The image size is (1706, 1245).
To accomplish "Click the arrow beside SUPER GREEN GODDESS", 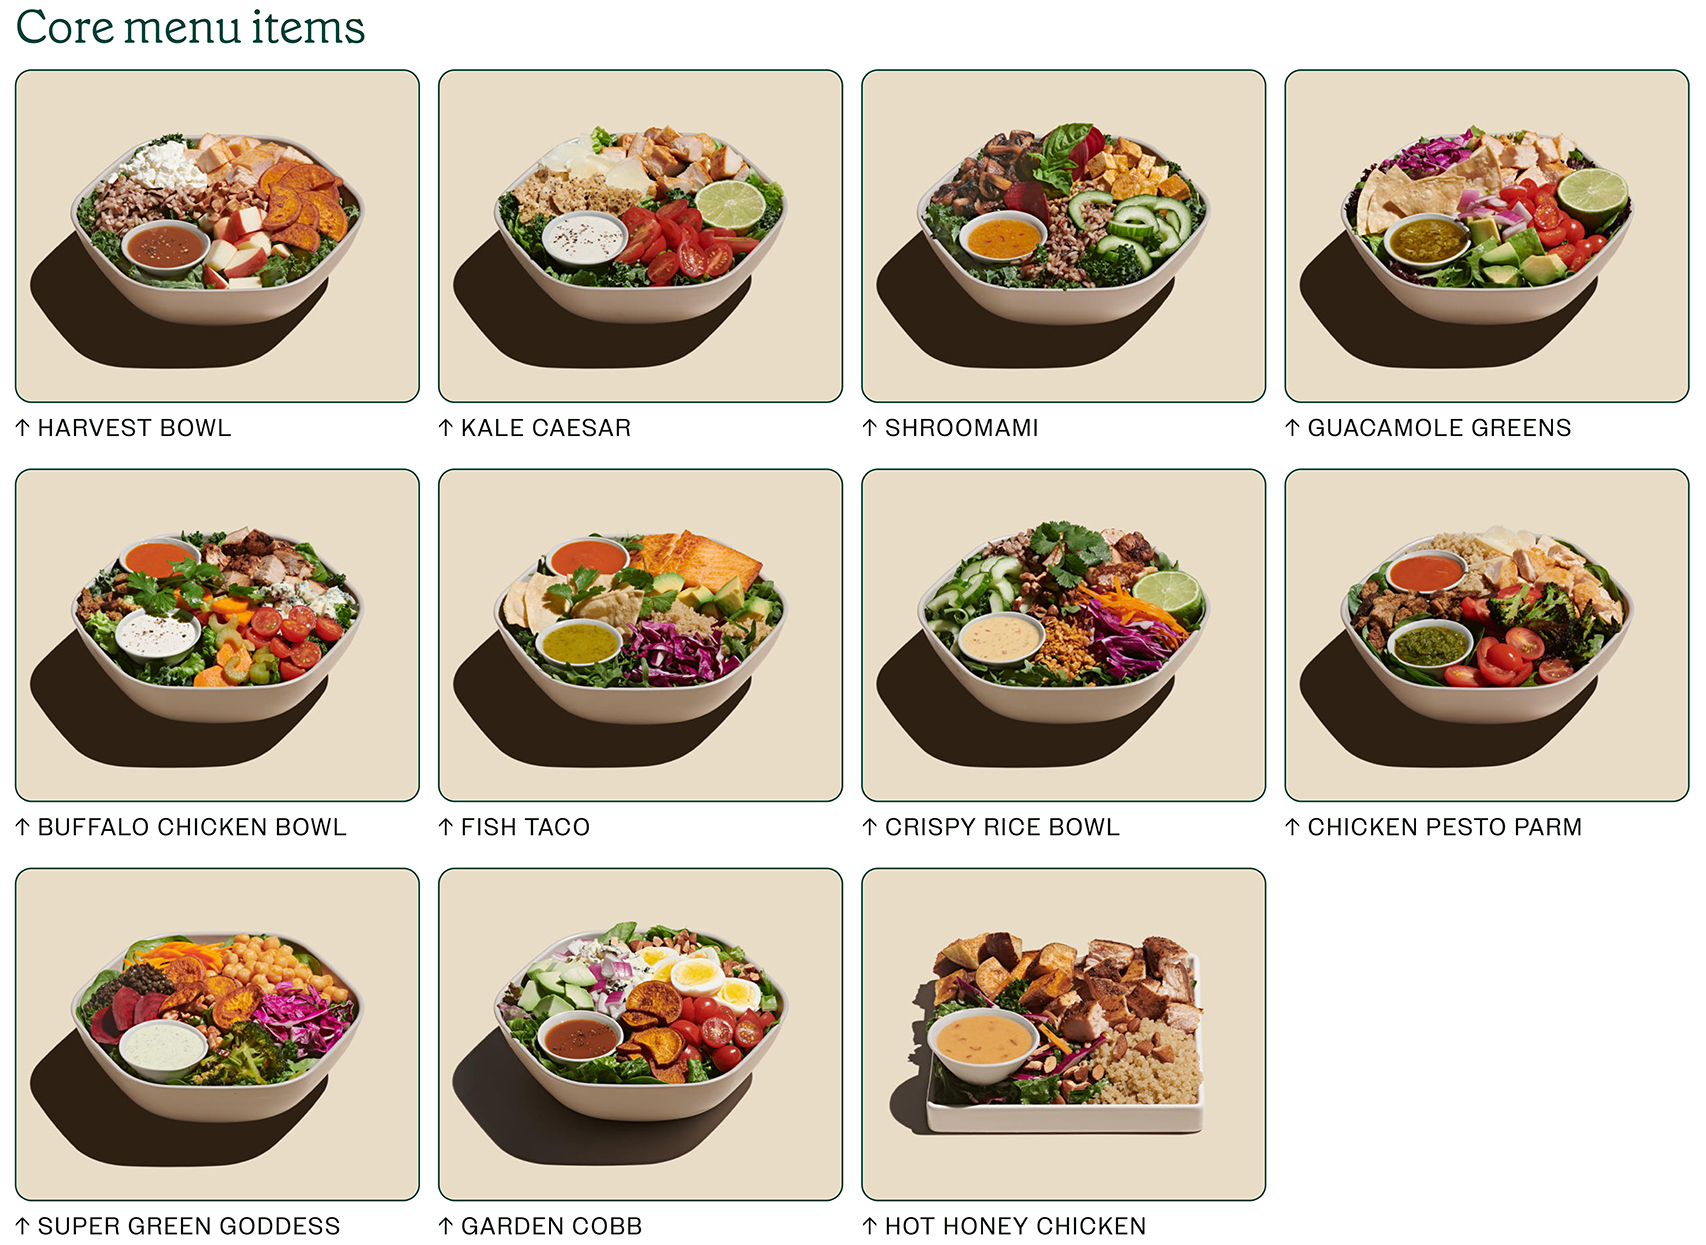I will click(23, 1226).
